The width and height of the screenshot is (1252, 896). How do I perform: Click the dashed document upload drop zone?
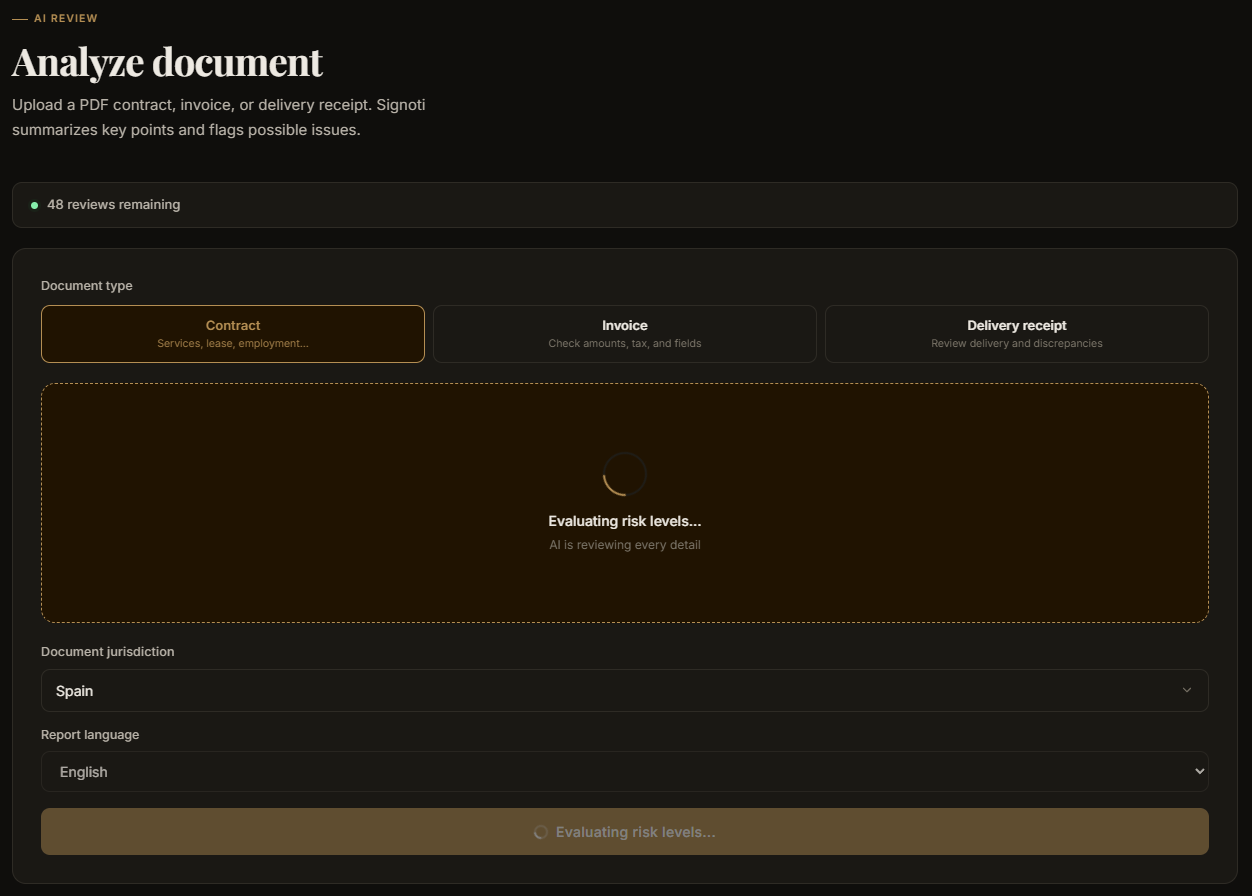pos(625,503)
